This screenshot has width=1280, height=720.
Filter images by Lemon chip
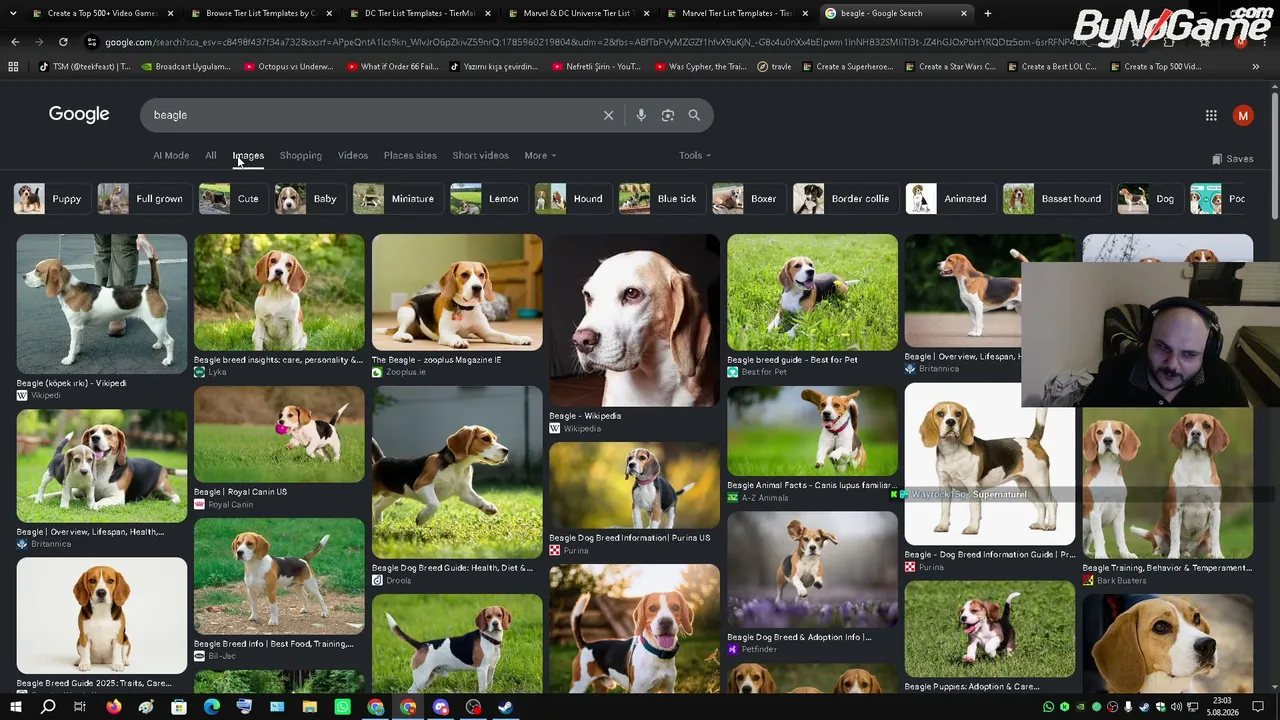[487, 199]
